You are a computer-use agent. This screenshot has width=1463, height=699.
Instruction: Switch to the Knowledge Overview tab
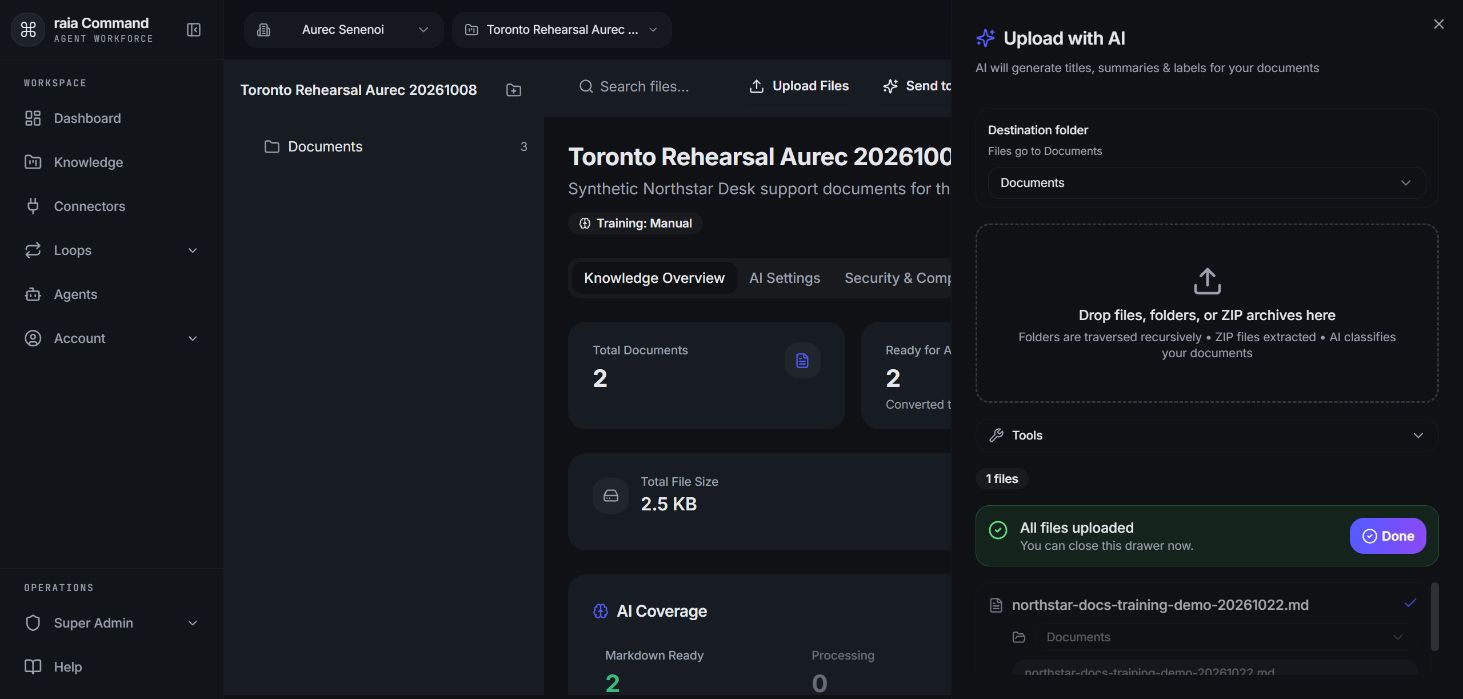654,278
